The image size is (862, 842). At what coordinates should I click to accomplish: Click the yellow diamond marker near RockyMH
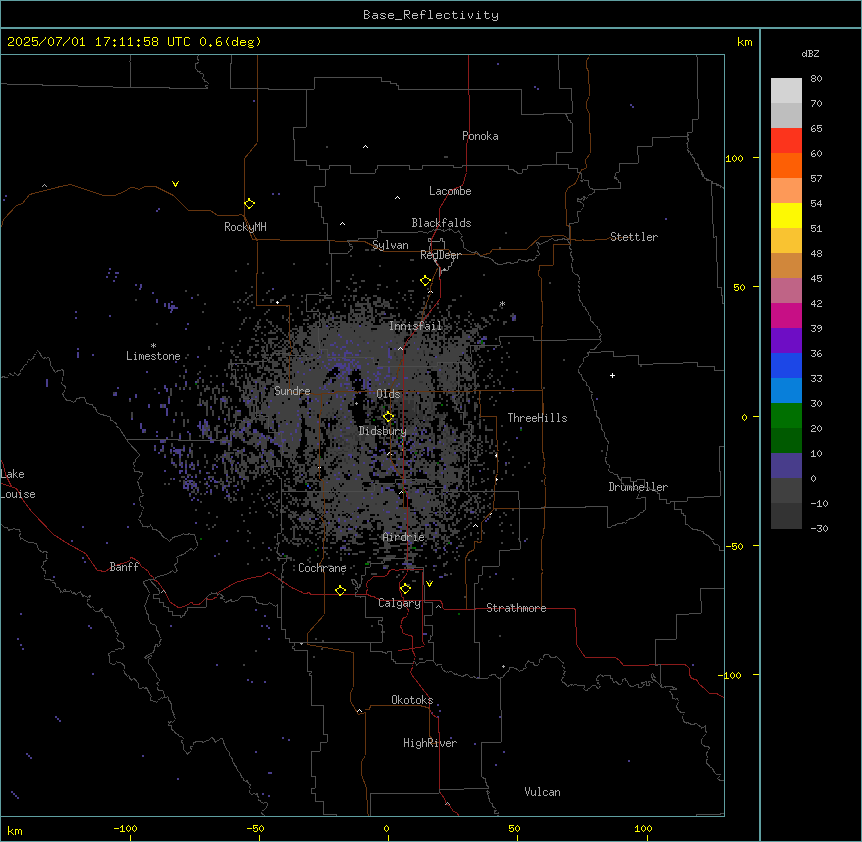click(250, 204)
